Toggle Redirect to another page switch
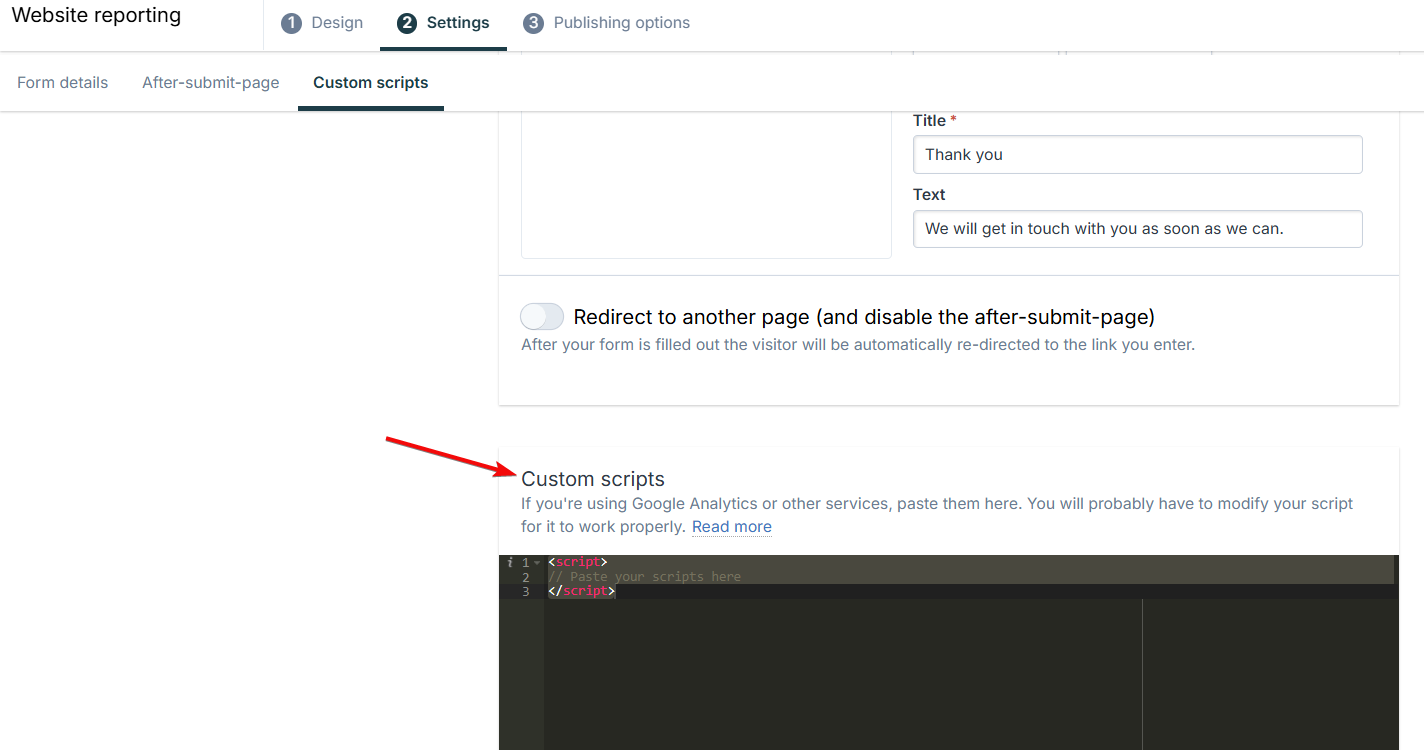 tap(542, 317)
